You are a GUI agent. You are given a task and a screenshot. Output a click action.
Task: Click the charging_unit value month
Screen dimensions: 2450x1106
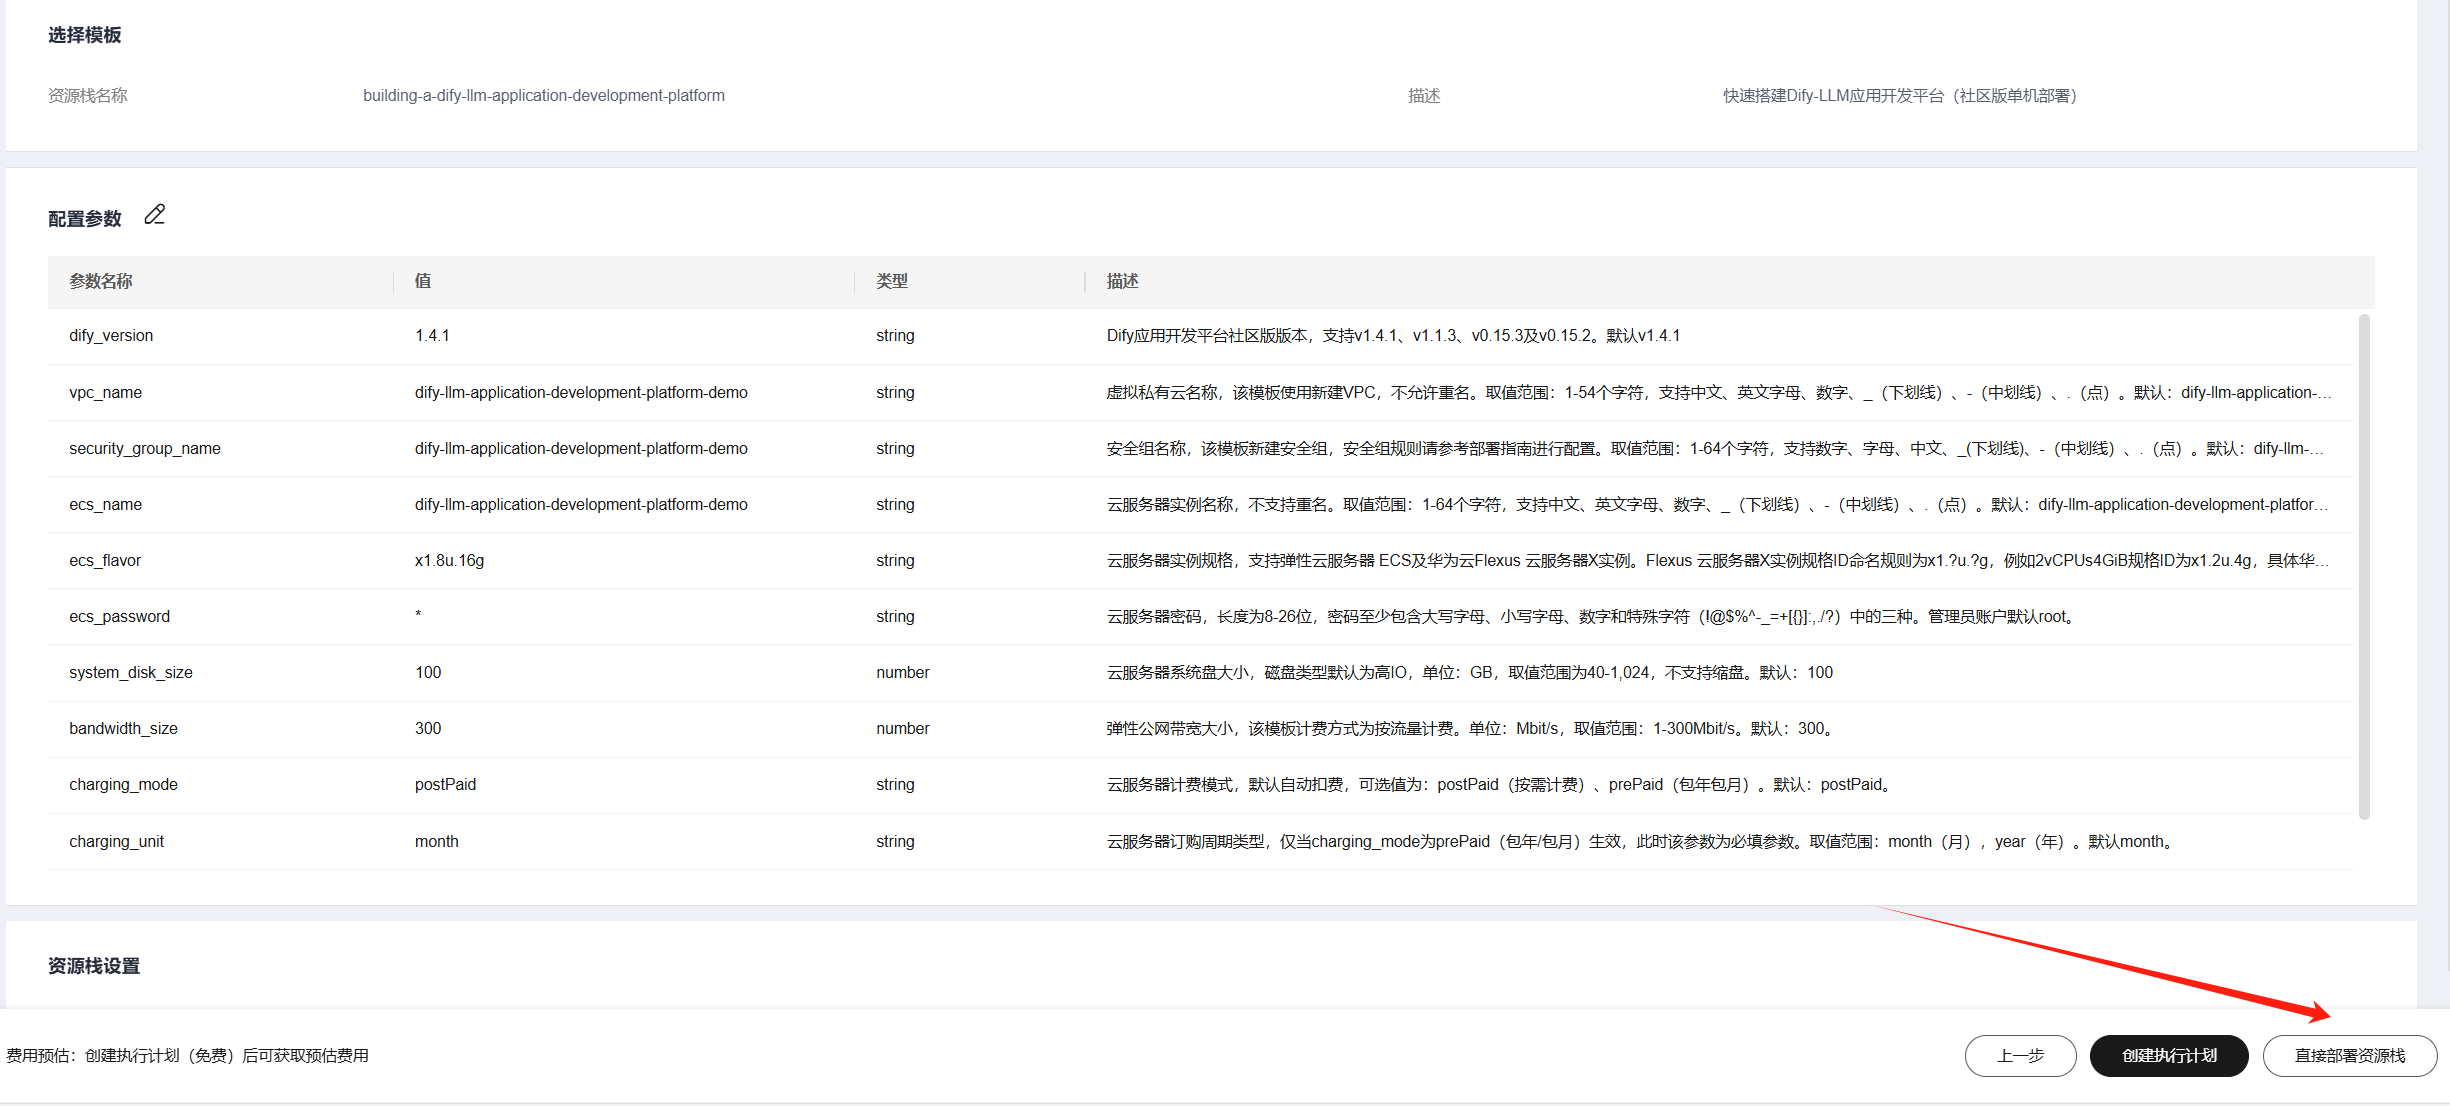tap(436, 842)
